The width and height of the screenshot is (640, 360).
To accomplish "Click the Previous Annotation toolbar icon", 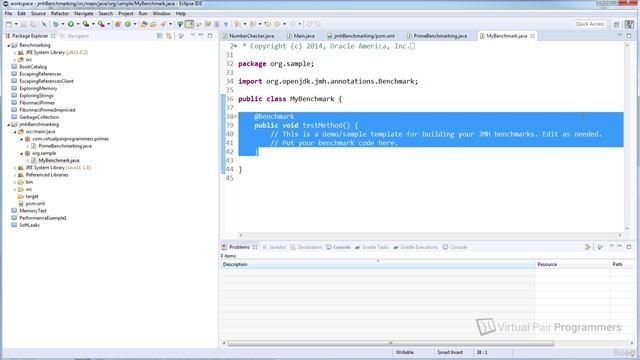I will 253,24.
